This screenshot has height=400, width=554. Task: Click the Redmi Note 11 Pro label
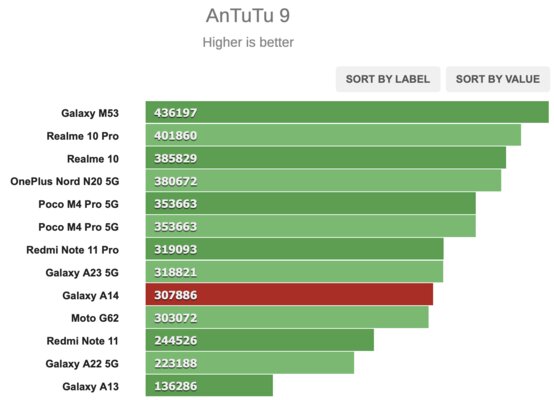click(x=72, y=250)
